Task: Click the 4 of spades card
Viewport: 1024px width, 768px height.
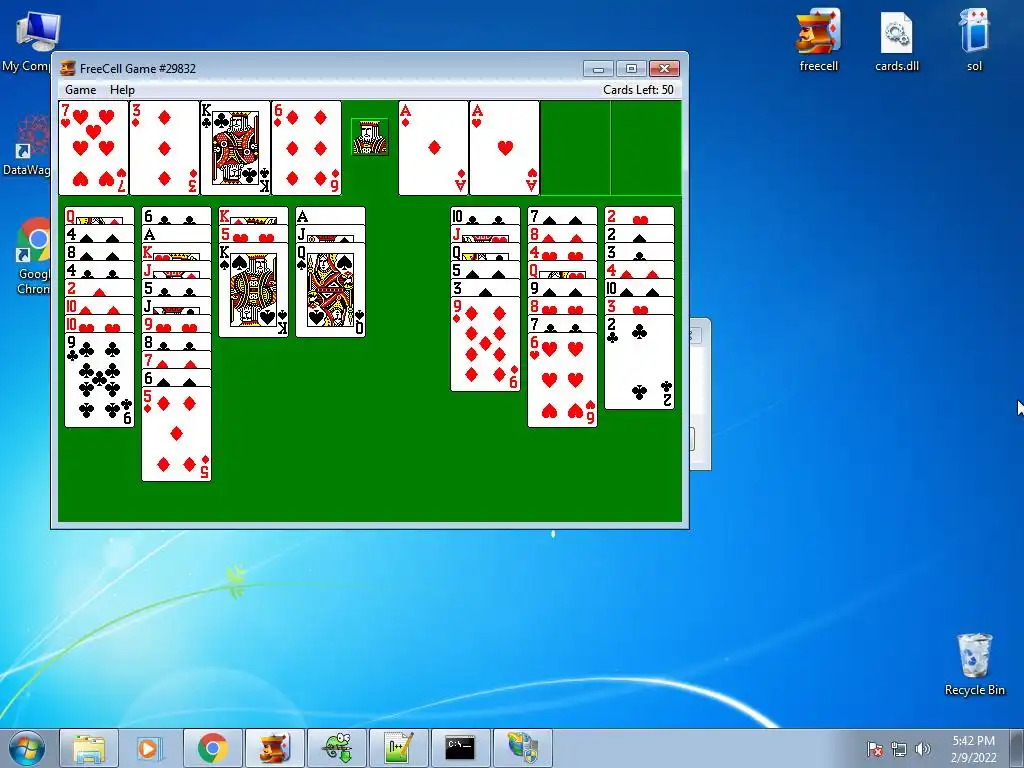Action: (x=99, y=234)
